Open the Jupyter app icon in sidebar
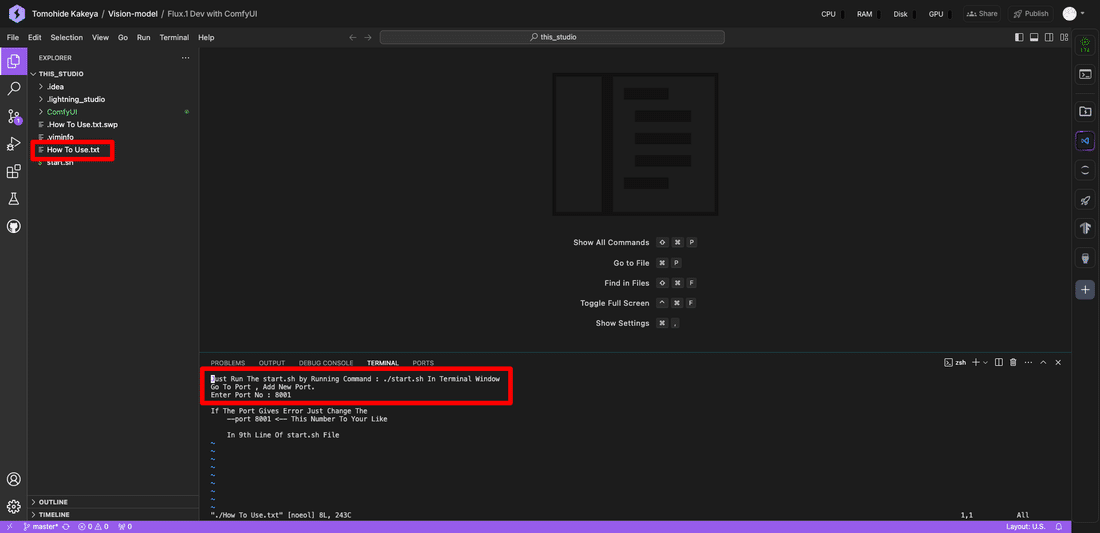Screen dimensions: 1100x533 tap(1085, 170)
